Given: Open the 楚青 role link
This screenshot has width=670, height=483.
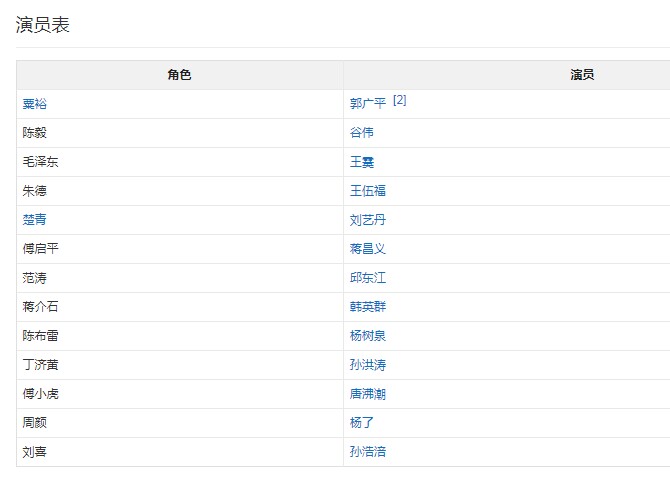Looking at the screenshot, I should (34, 219).
